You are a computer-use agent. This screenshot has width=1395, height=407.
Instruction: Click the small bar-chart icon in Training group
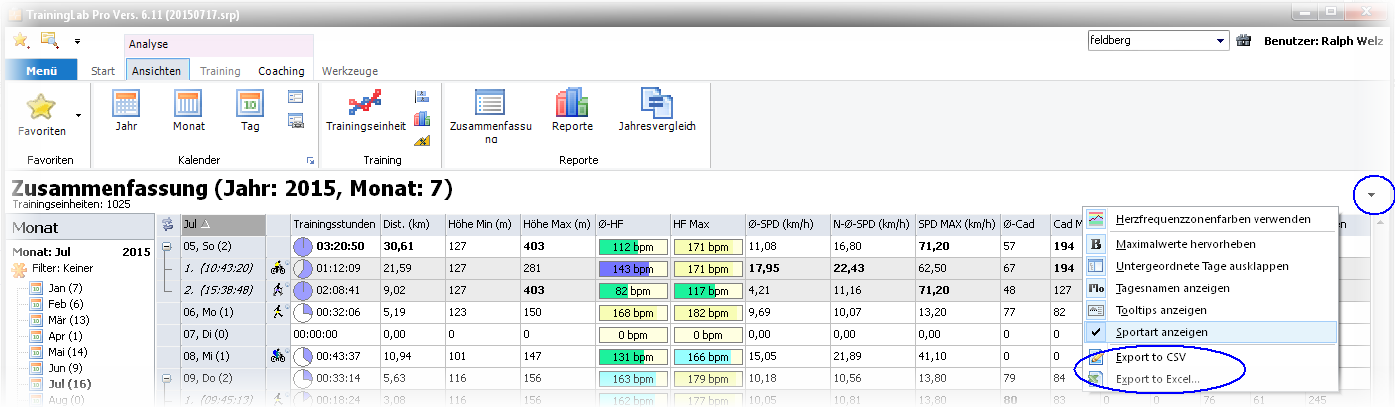(x=422, y=118)
